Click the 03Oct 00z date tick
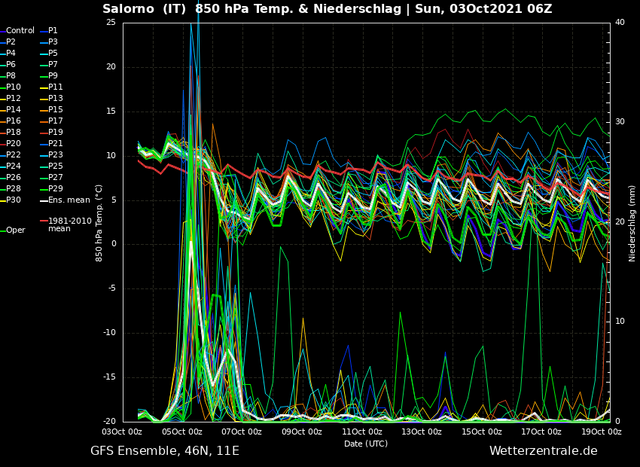 pyautogui.click(x=123, y=431)
